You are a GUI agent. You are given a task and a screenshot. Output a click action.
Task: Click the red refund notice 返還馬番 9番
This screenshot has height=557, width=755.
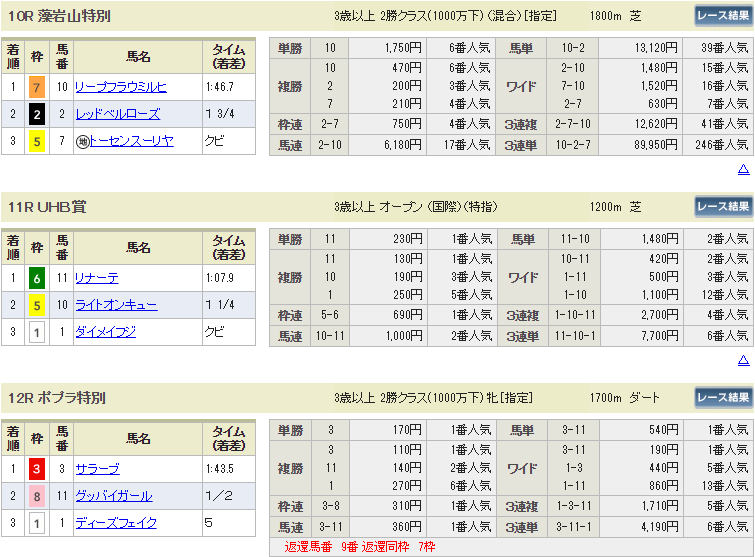pos(322,547)
